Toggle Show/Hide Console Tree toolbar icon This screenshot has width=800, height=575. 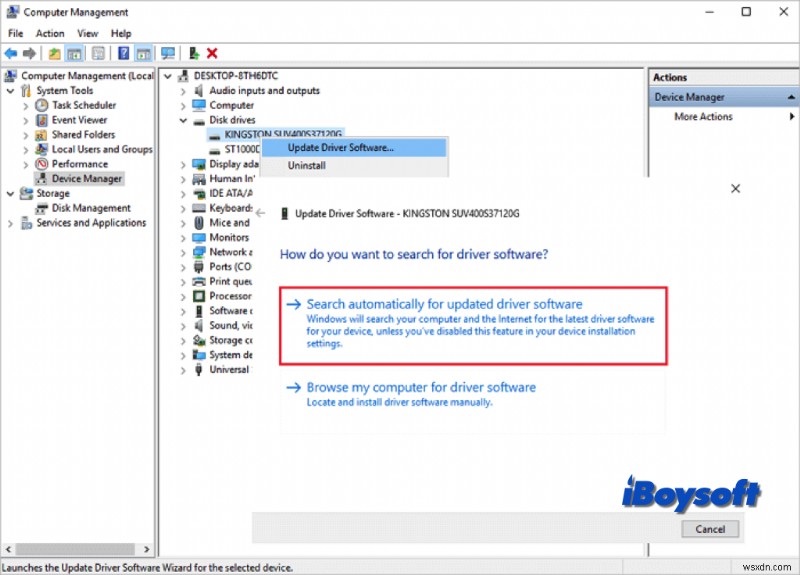click(74, 53)
